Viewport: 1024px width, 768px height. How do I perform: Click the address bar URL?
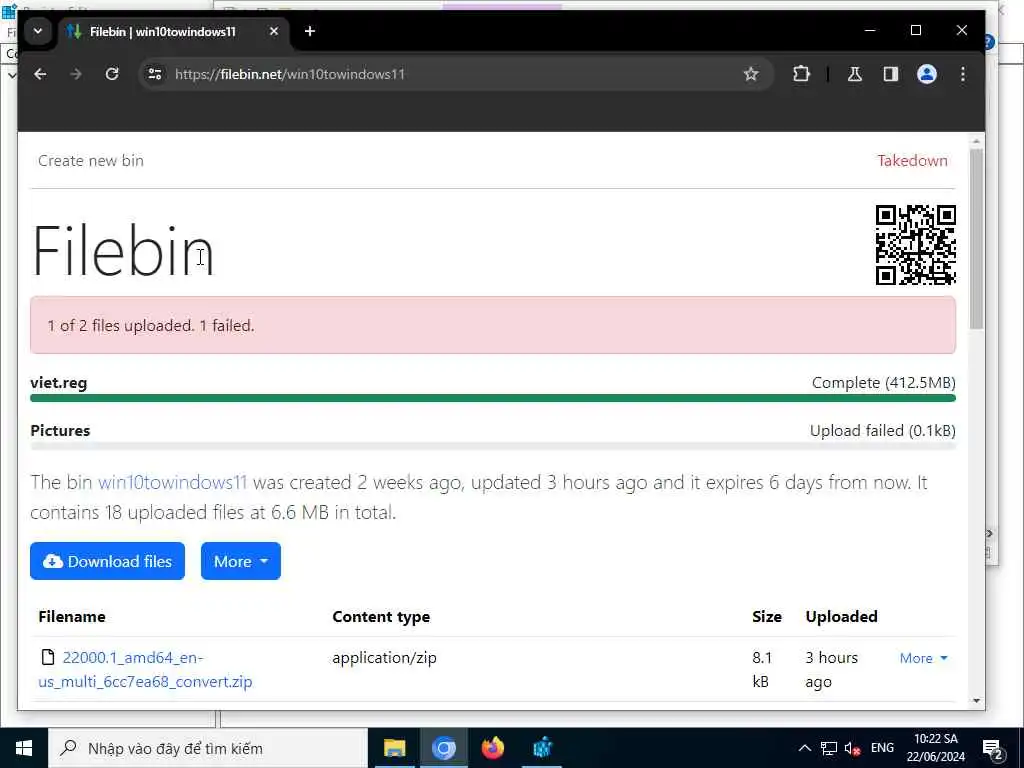point(290,74)
